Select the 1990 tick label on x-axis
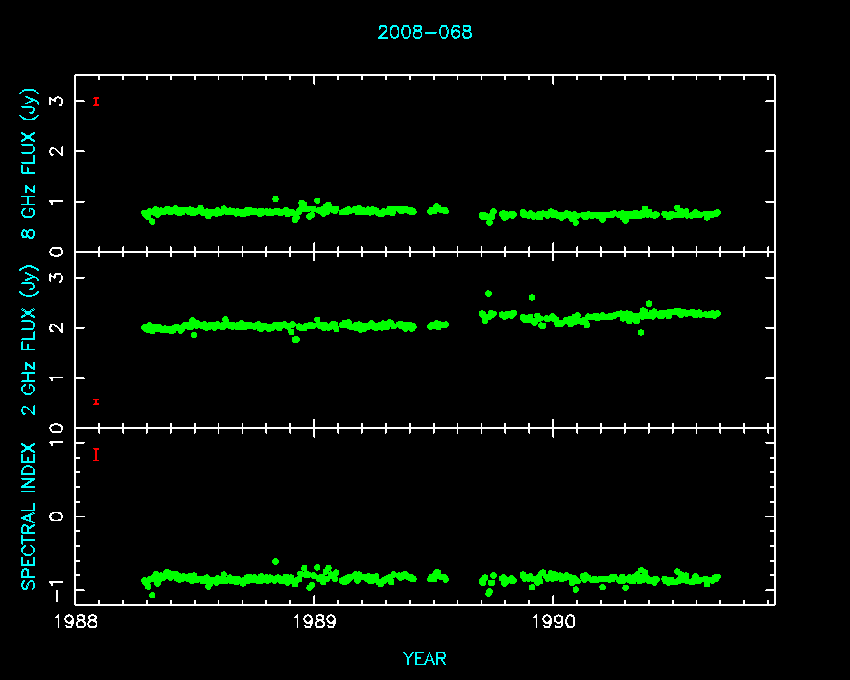 point(554,622)
